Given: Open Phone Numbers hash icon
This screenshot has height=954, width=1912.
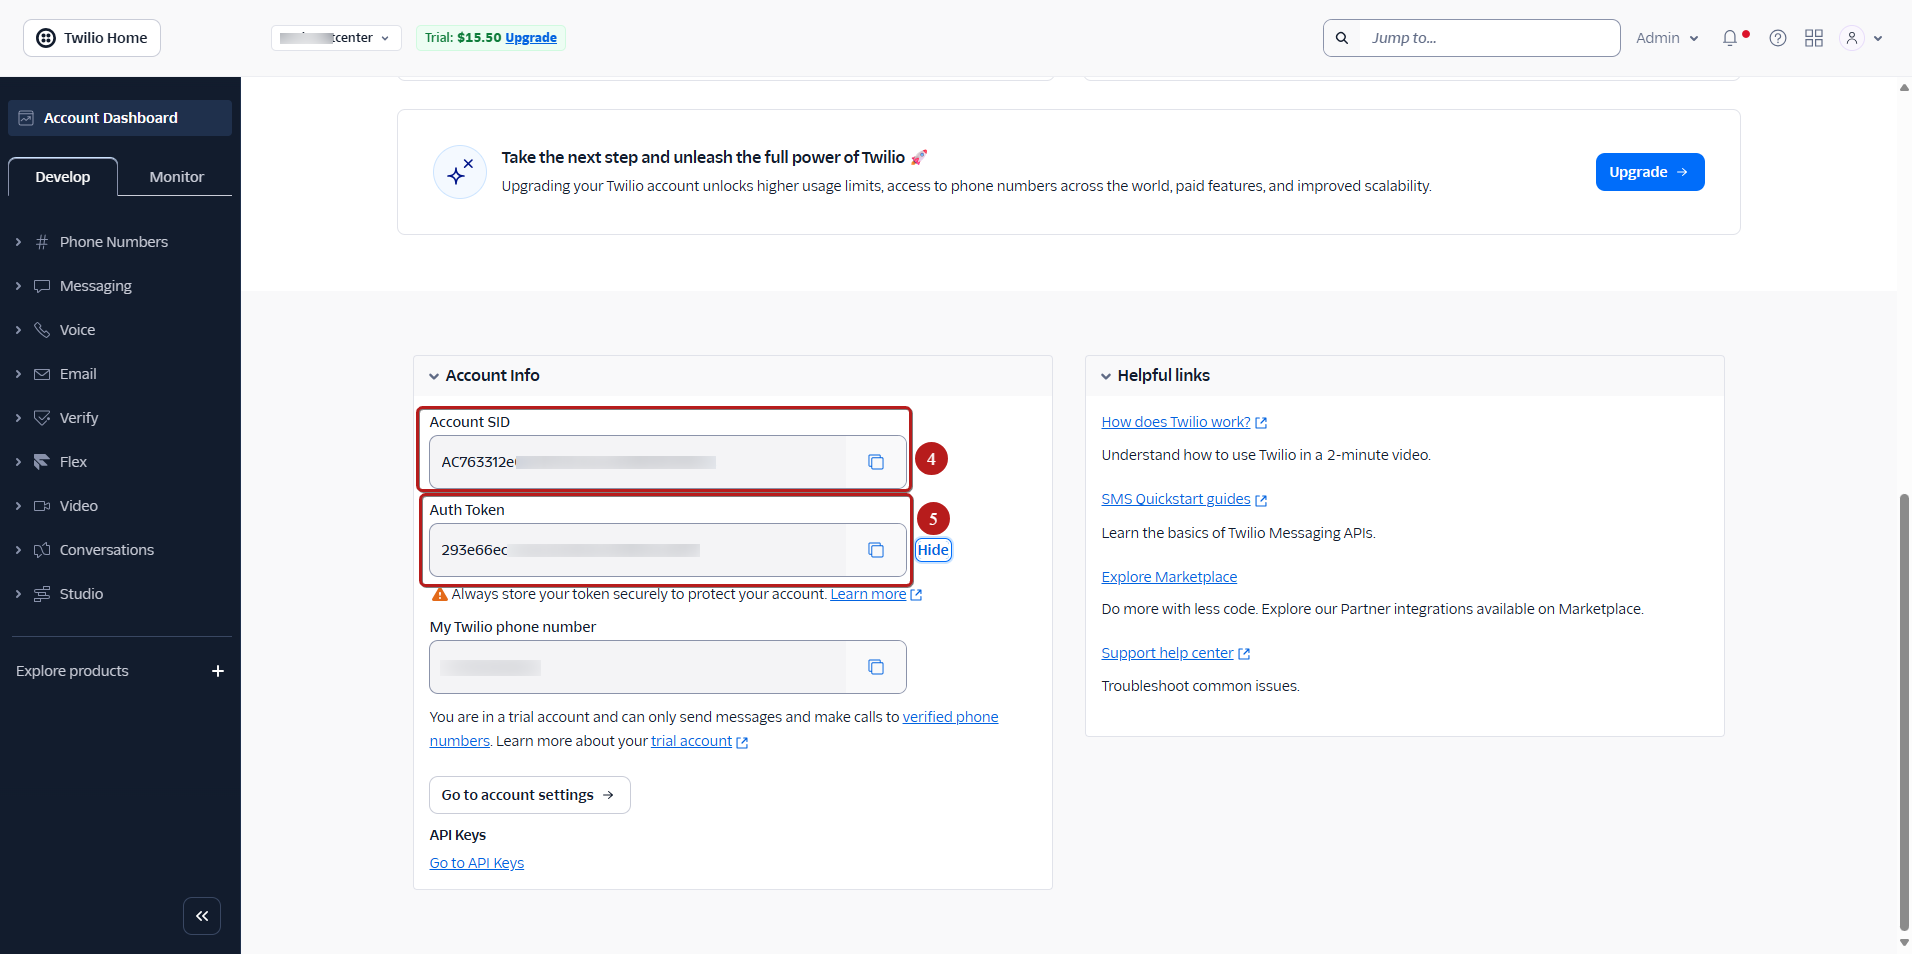Looking at the screenshot, I should (42, 242).
